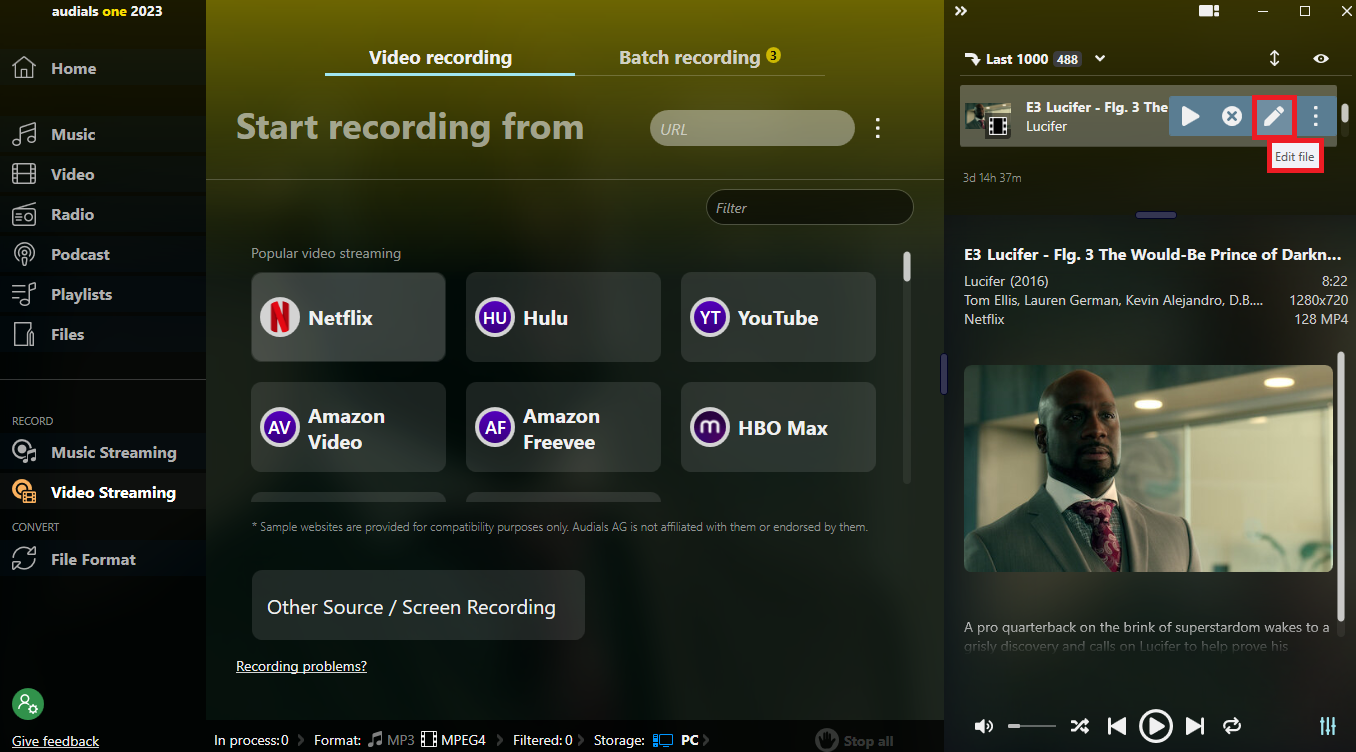Skip to previous track
Screen dimensions: 1356x752
(x=1117, y=726)
